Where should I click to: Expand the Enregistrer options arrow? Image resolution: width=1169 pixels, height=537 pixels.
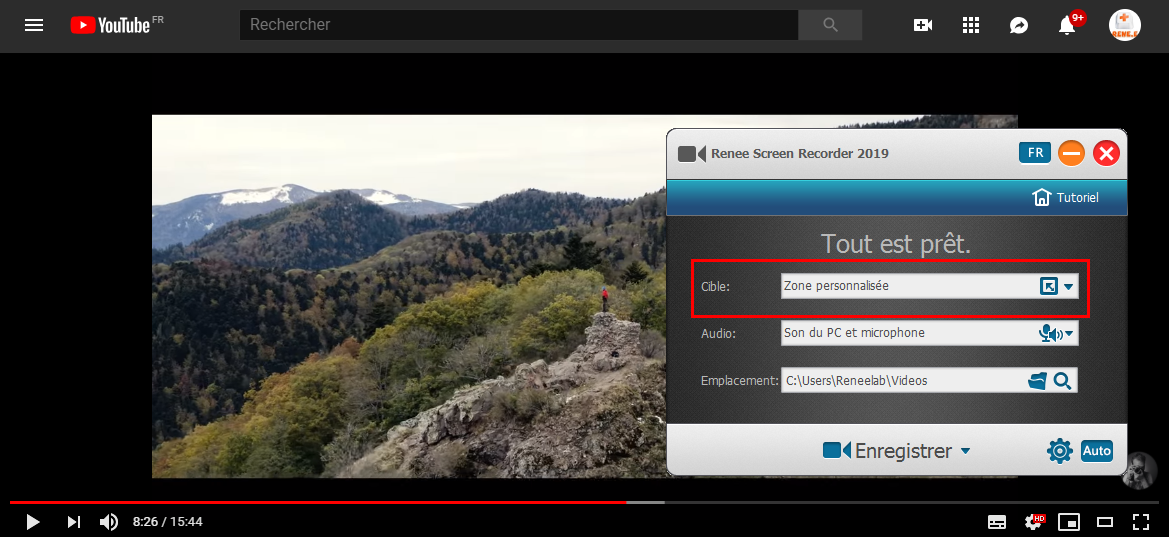965,451
